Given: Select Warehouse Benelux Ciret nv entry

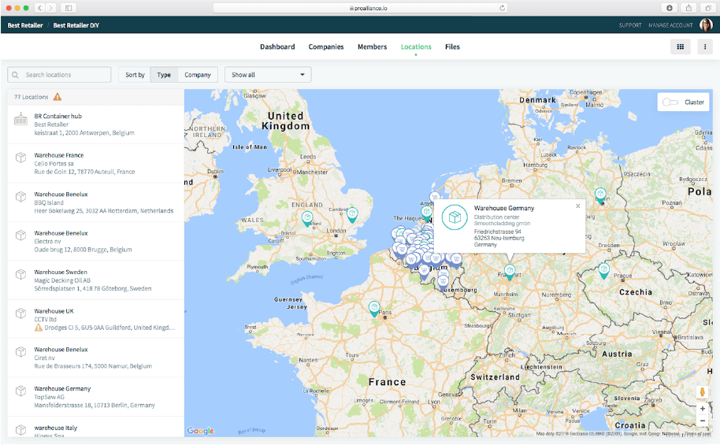Looking at the screenshot, I should tap(96, 358).
